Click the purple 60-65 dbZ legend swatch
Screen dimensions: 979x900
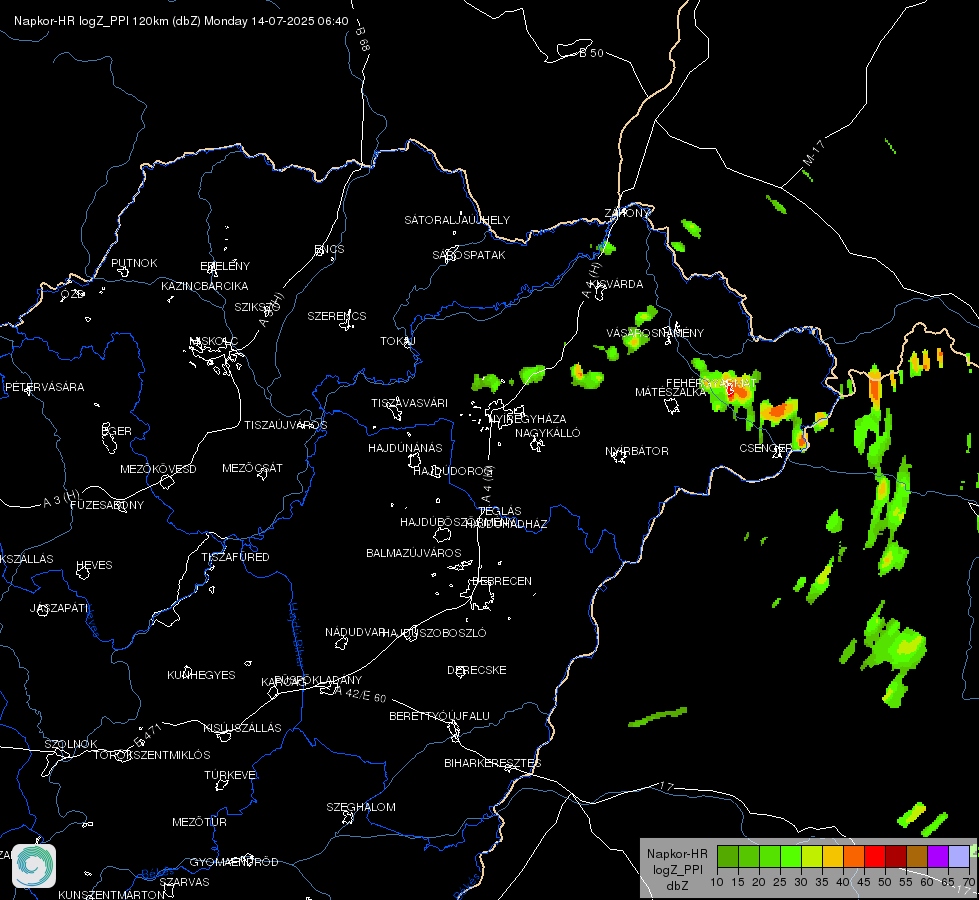938,857
